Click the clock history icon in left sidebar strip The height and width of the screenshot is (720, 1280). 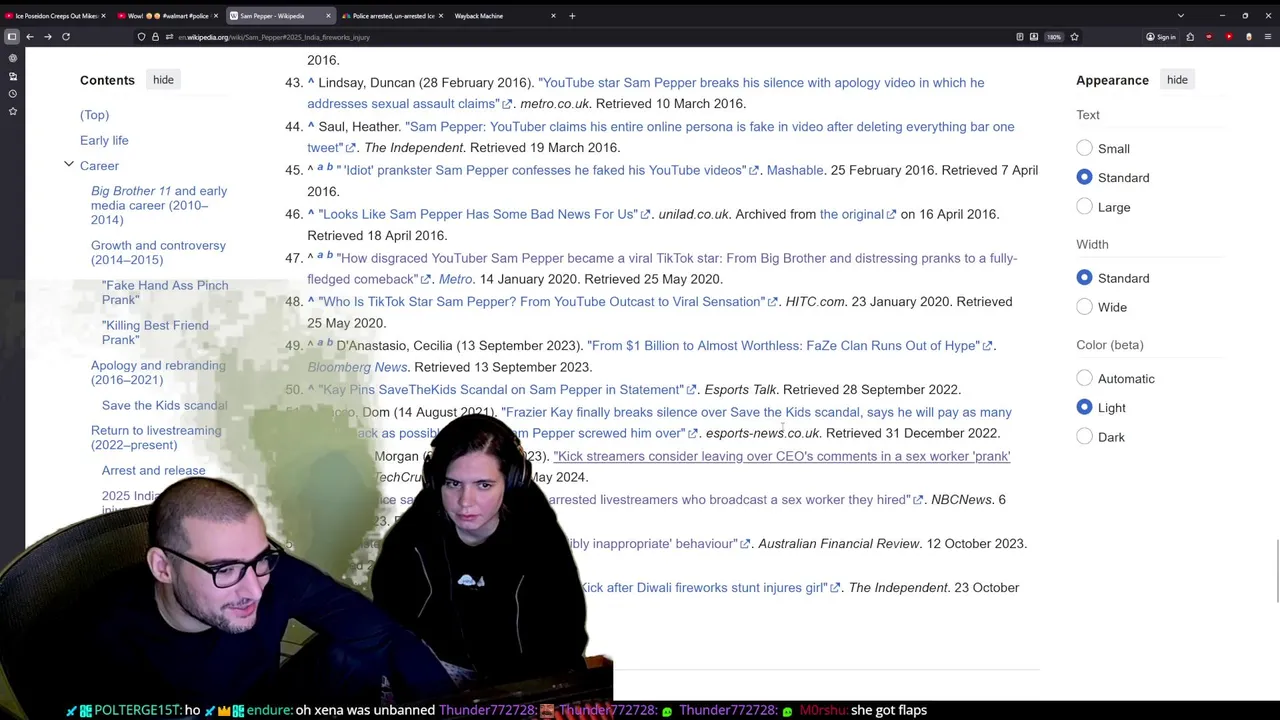[12, 93]
